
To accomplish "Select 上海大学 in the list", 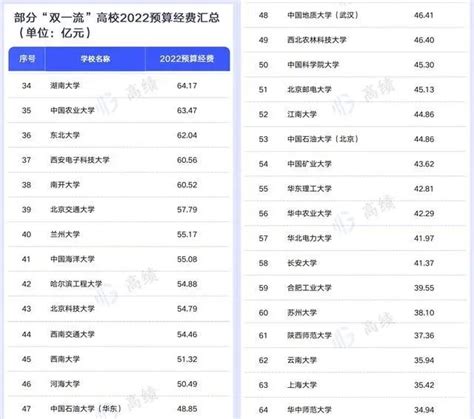I will (302, 385).
